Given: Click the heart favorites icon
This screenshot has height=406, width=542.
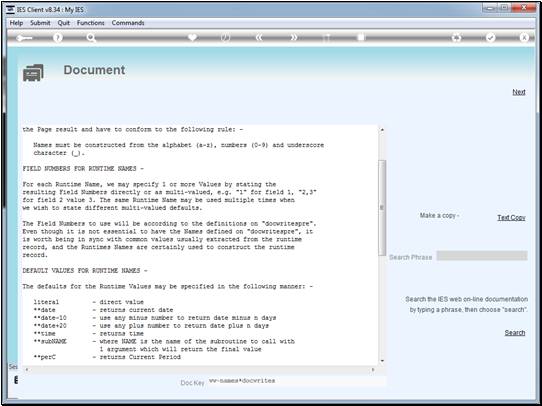Looking at the screenshot, I should tap(192, 37).
